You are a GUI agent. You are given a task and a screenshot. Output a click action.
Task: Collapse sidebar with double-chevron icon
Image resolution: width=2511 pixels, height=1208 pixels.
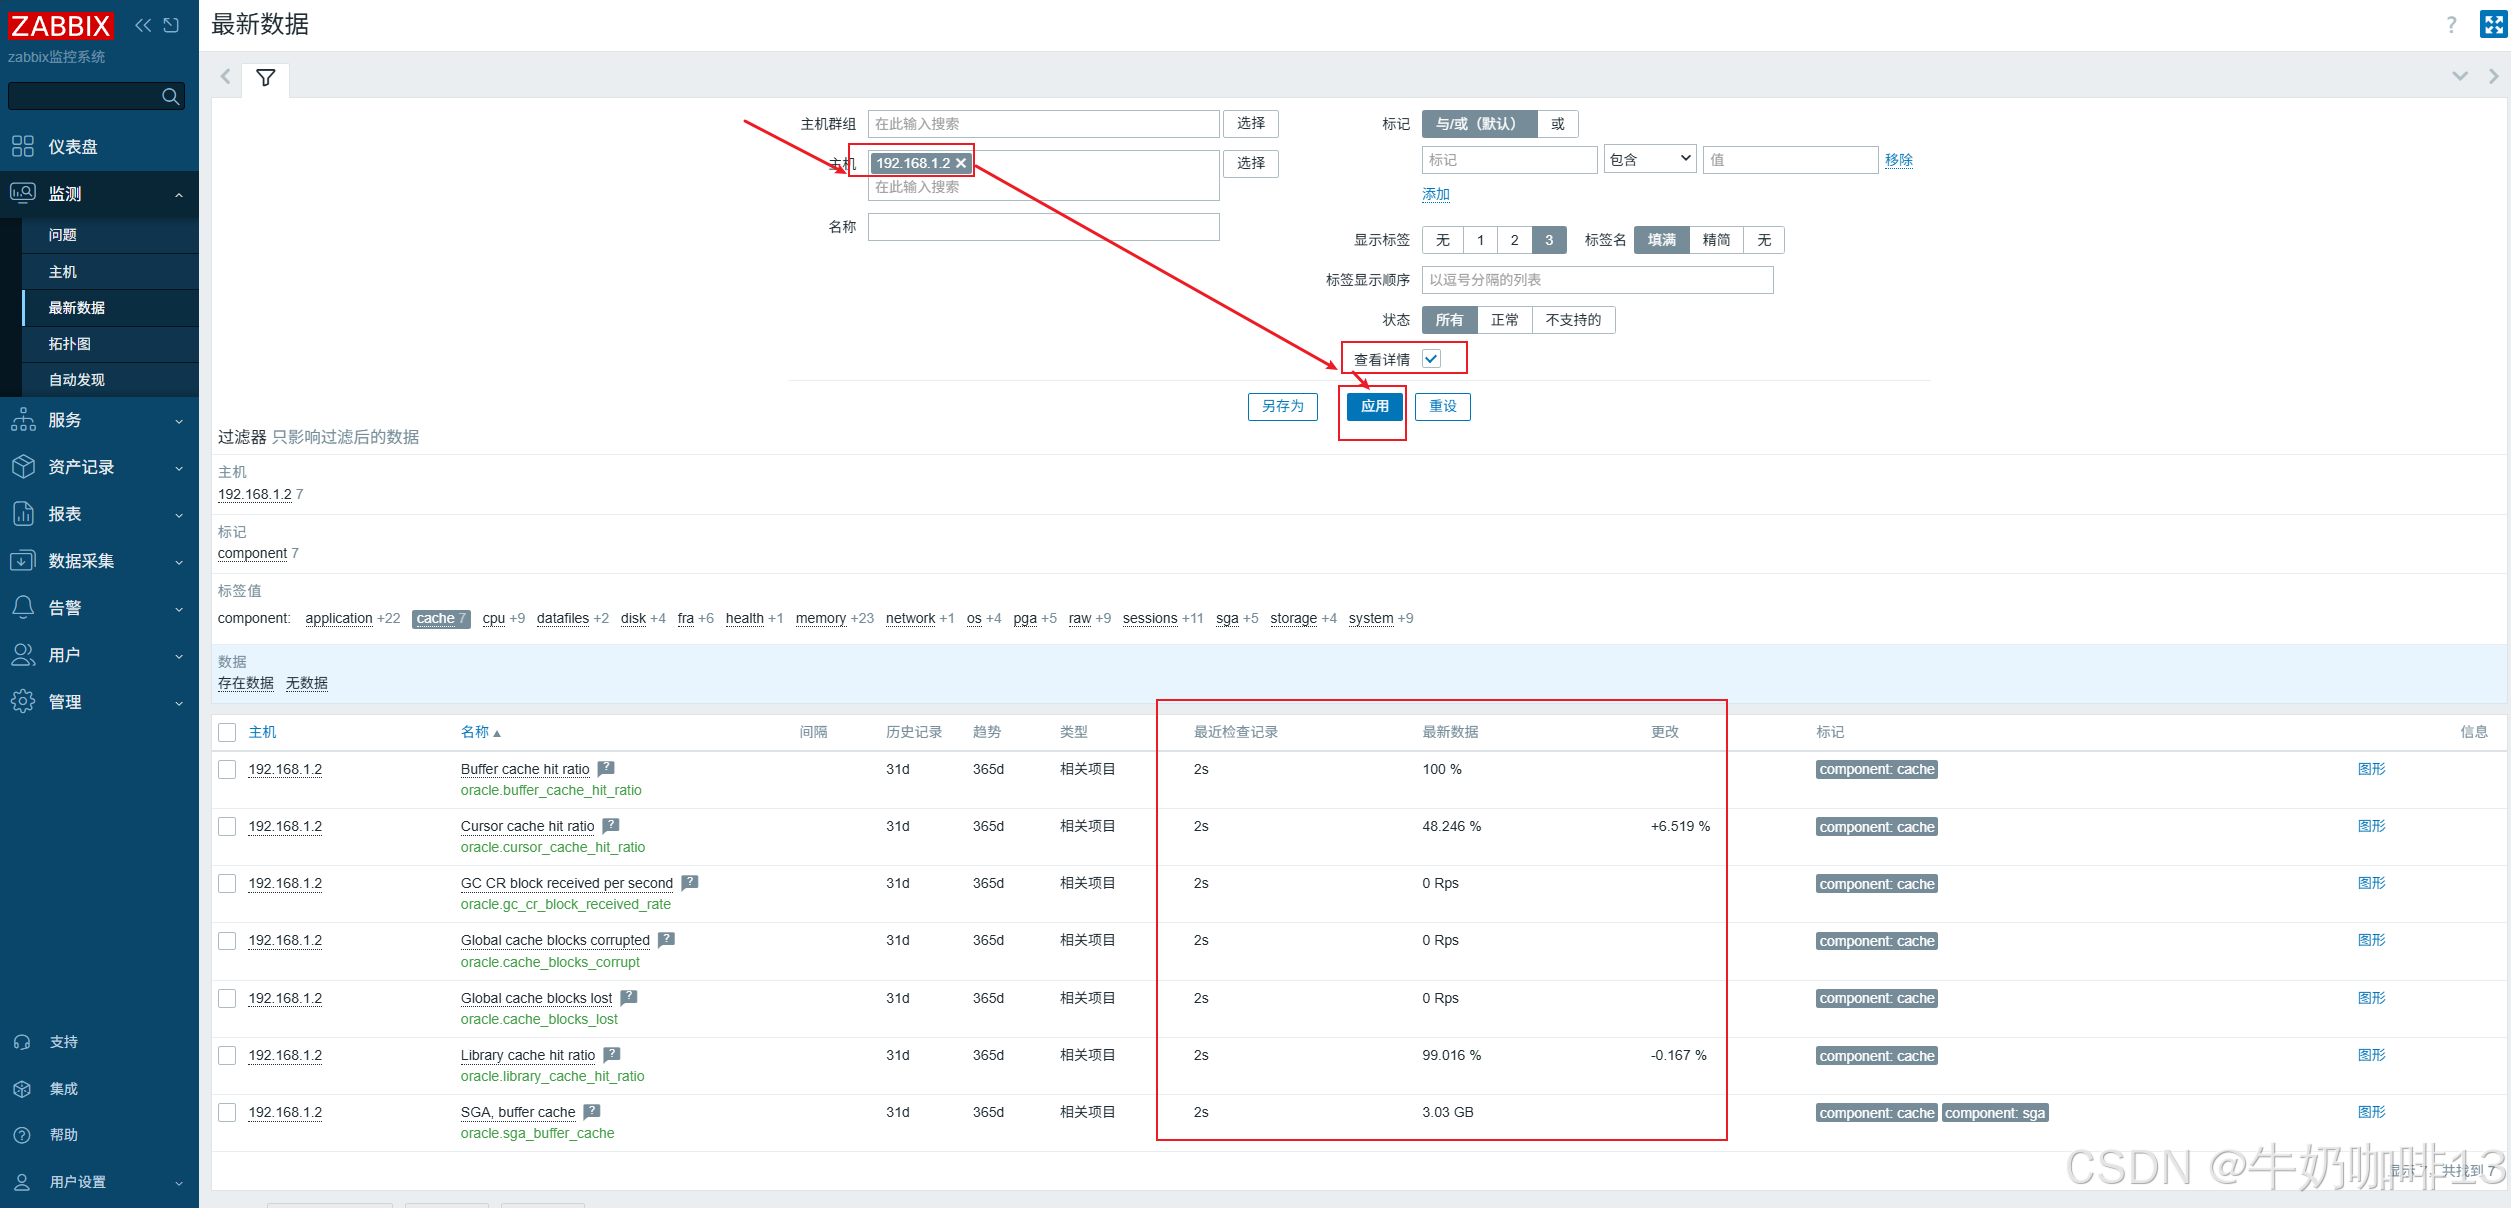click(143, 25)
